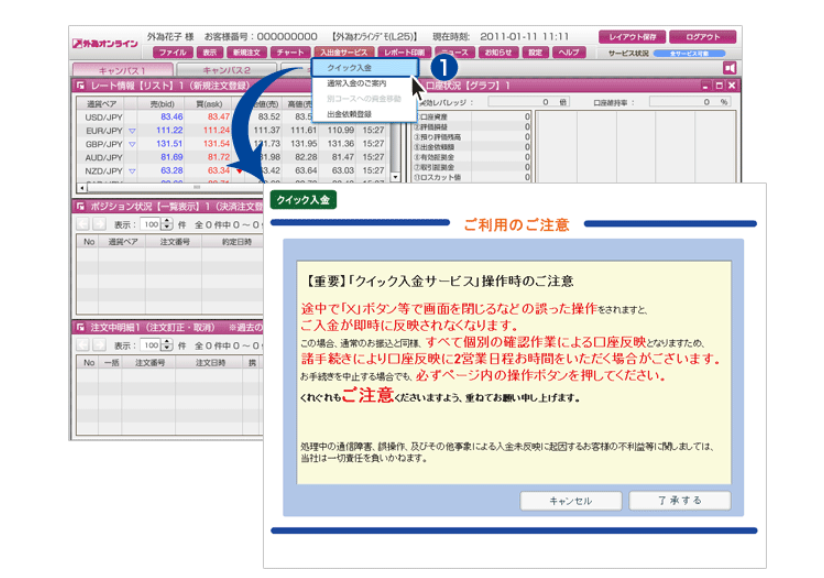Choose 出金依頼登録 in the menu
The image size is (824, 578).
347,115
